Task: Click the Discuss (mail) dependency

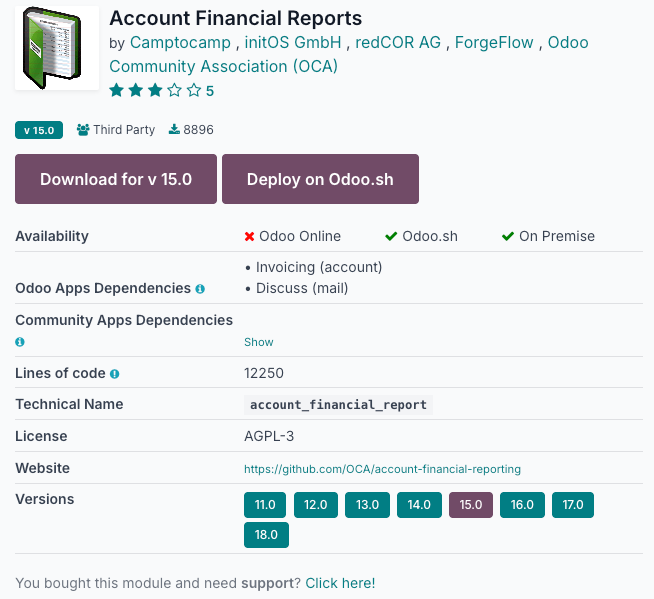Action: [302, 288]
